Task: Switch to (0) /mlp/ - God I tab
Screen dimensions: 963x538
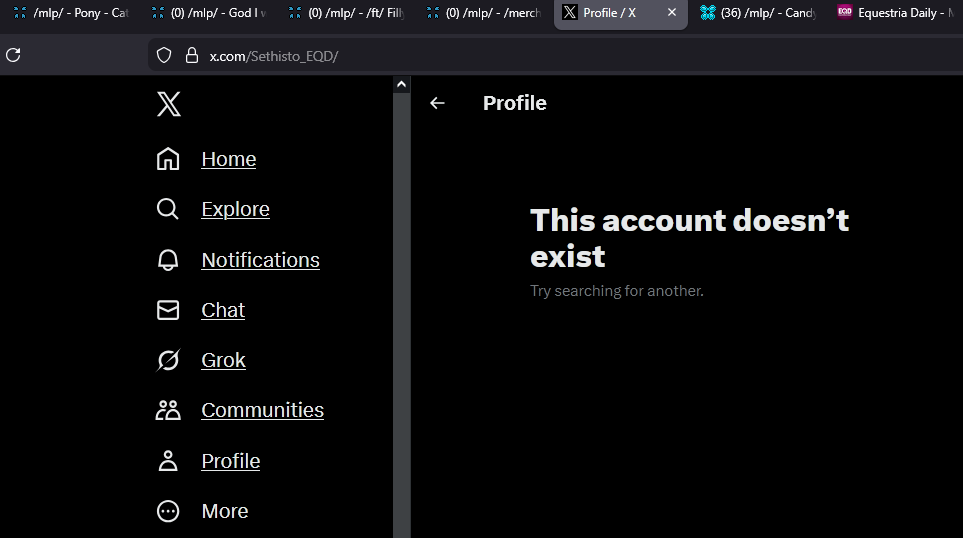Action: tap(209, 13)
